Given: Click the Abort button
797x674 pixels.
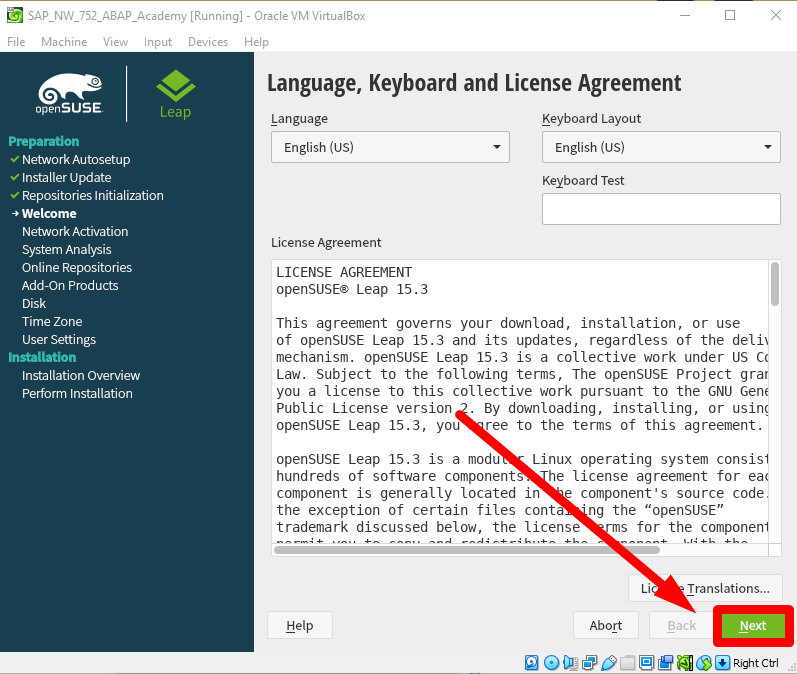Looking at the screenshot, I should [x=606, y=625].
